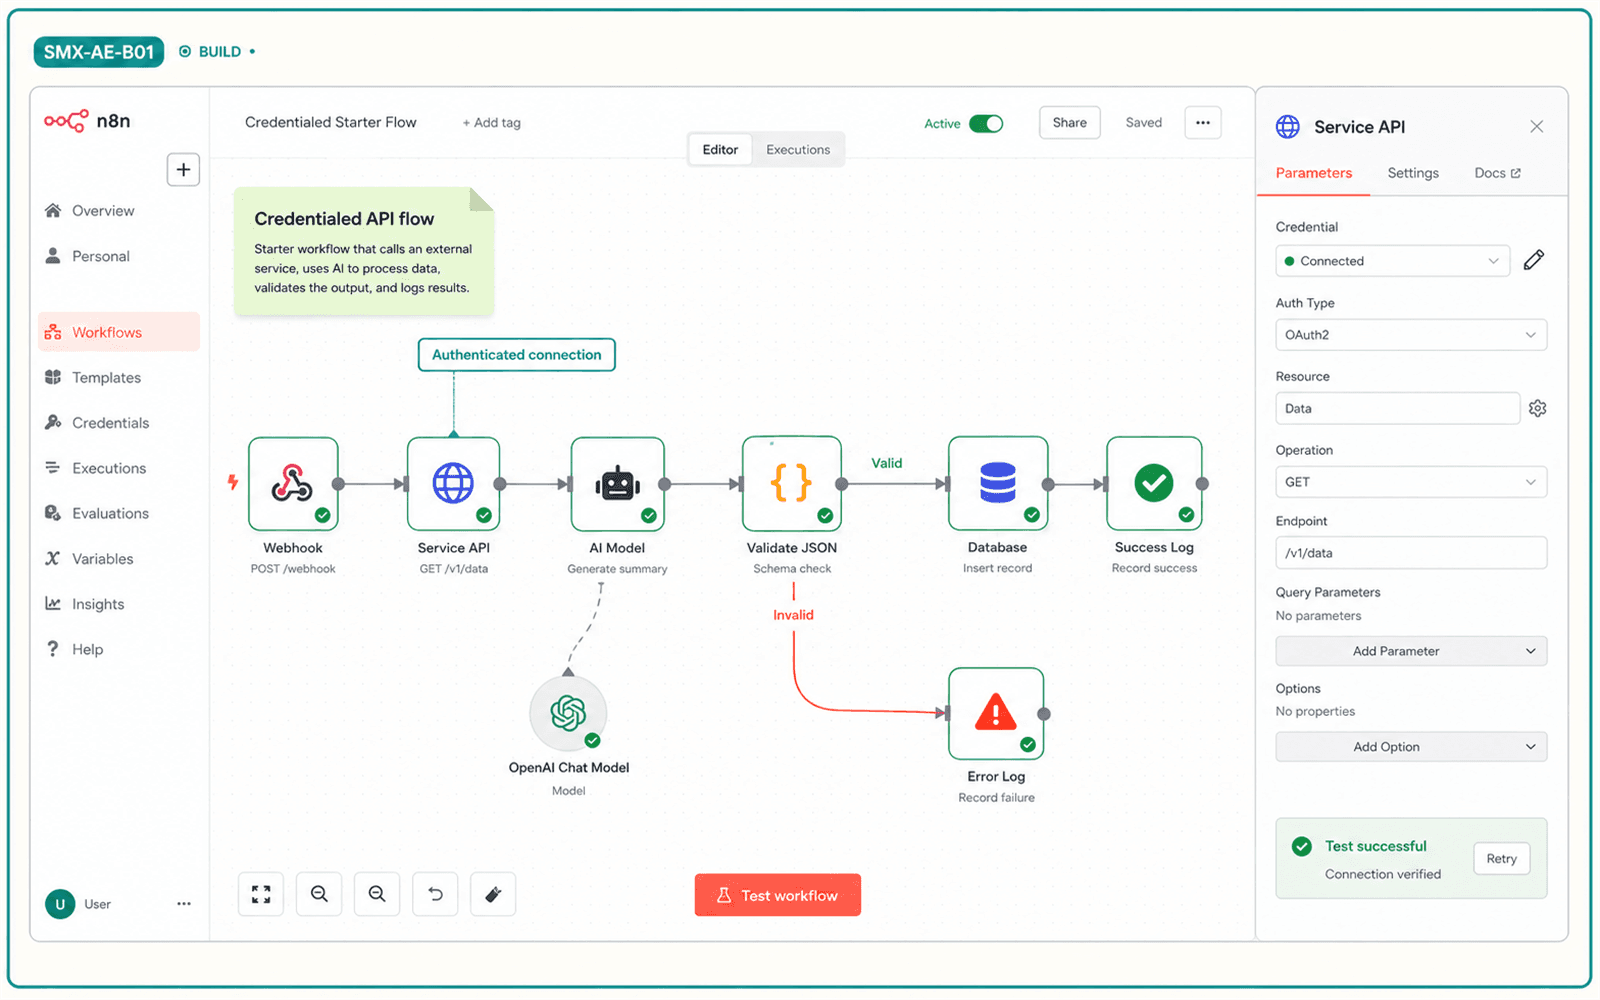This screenshot has height=1000, width=1600.
Task: Click the Test workflow button
Action: tap(778, 895)
